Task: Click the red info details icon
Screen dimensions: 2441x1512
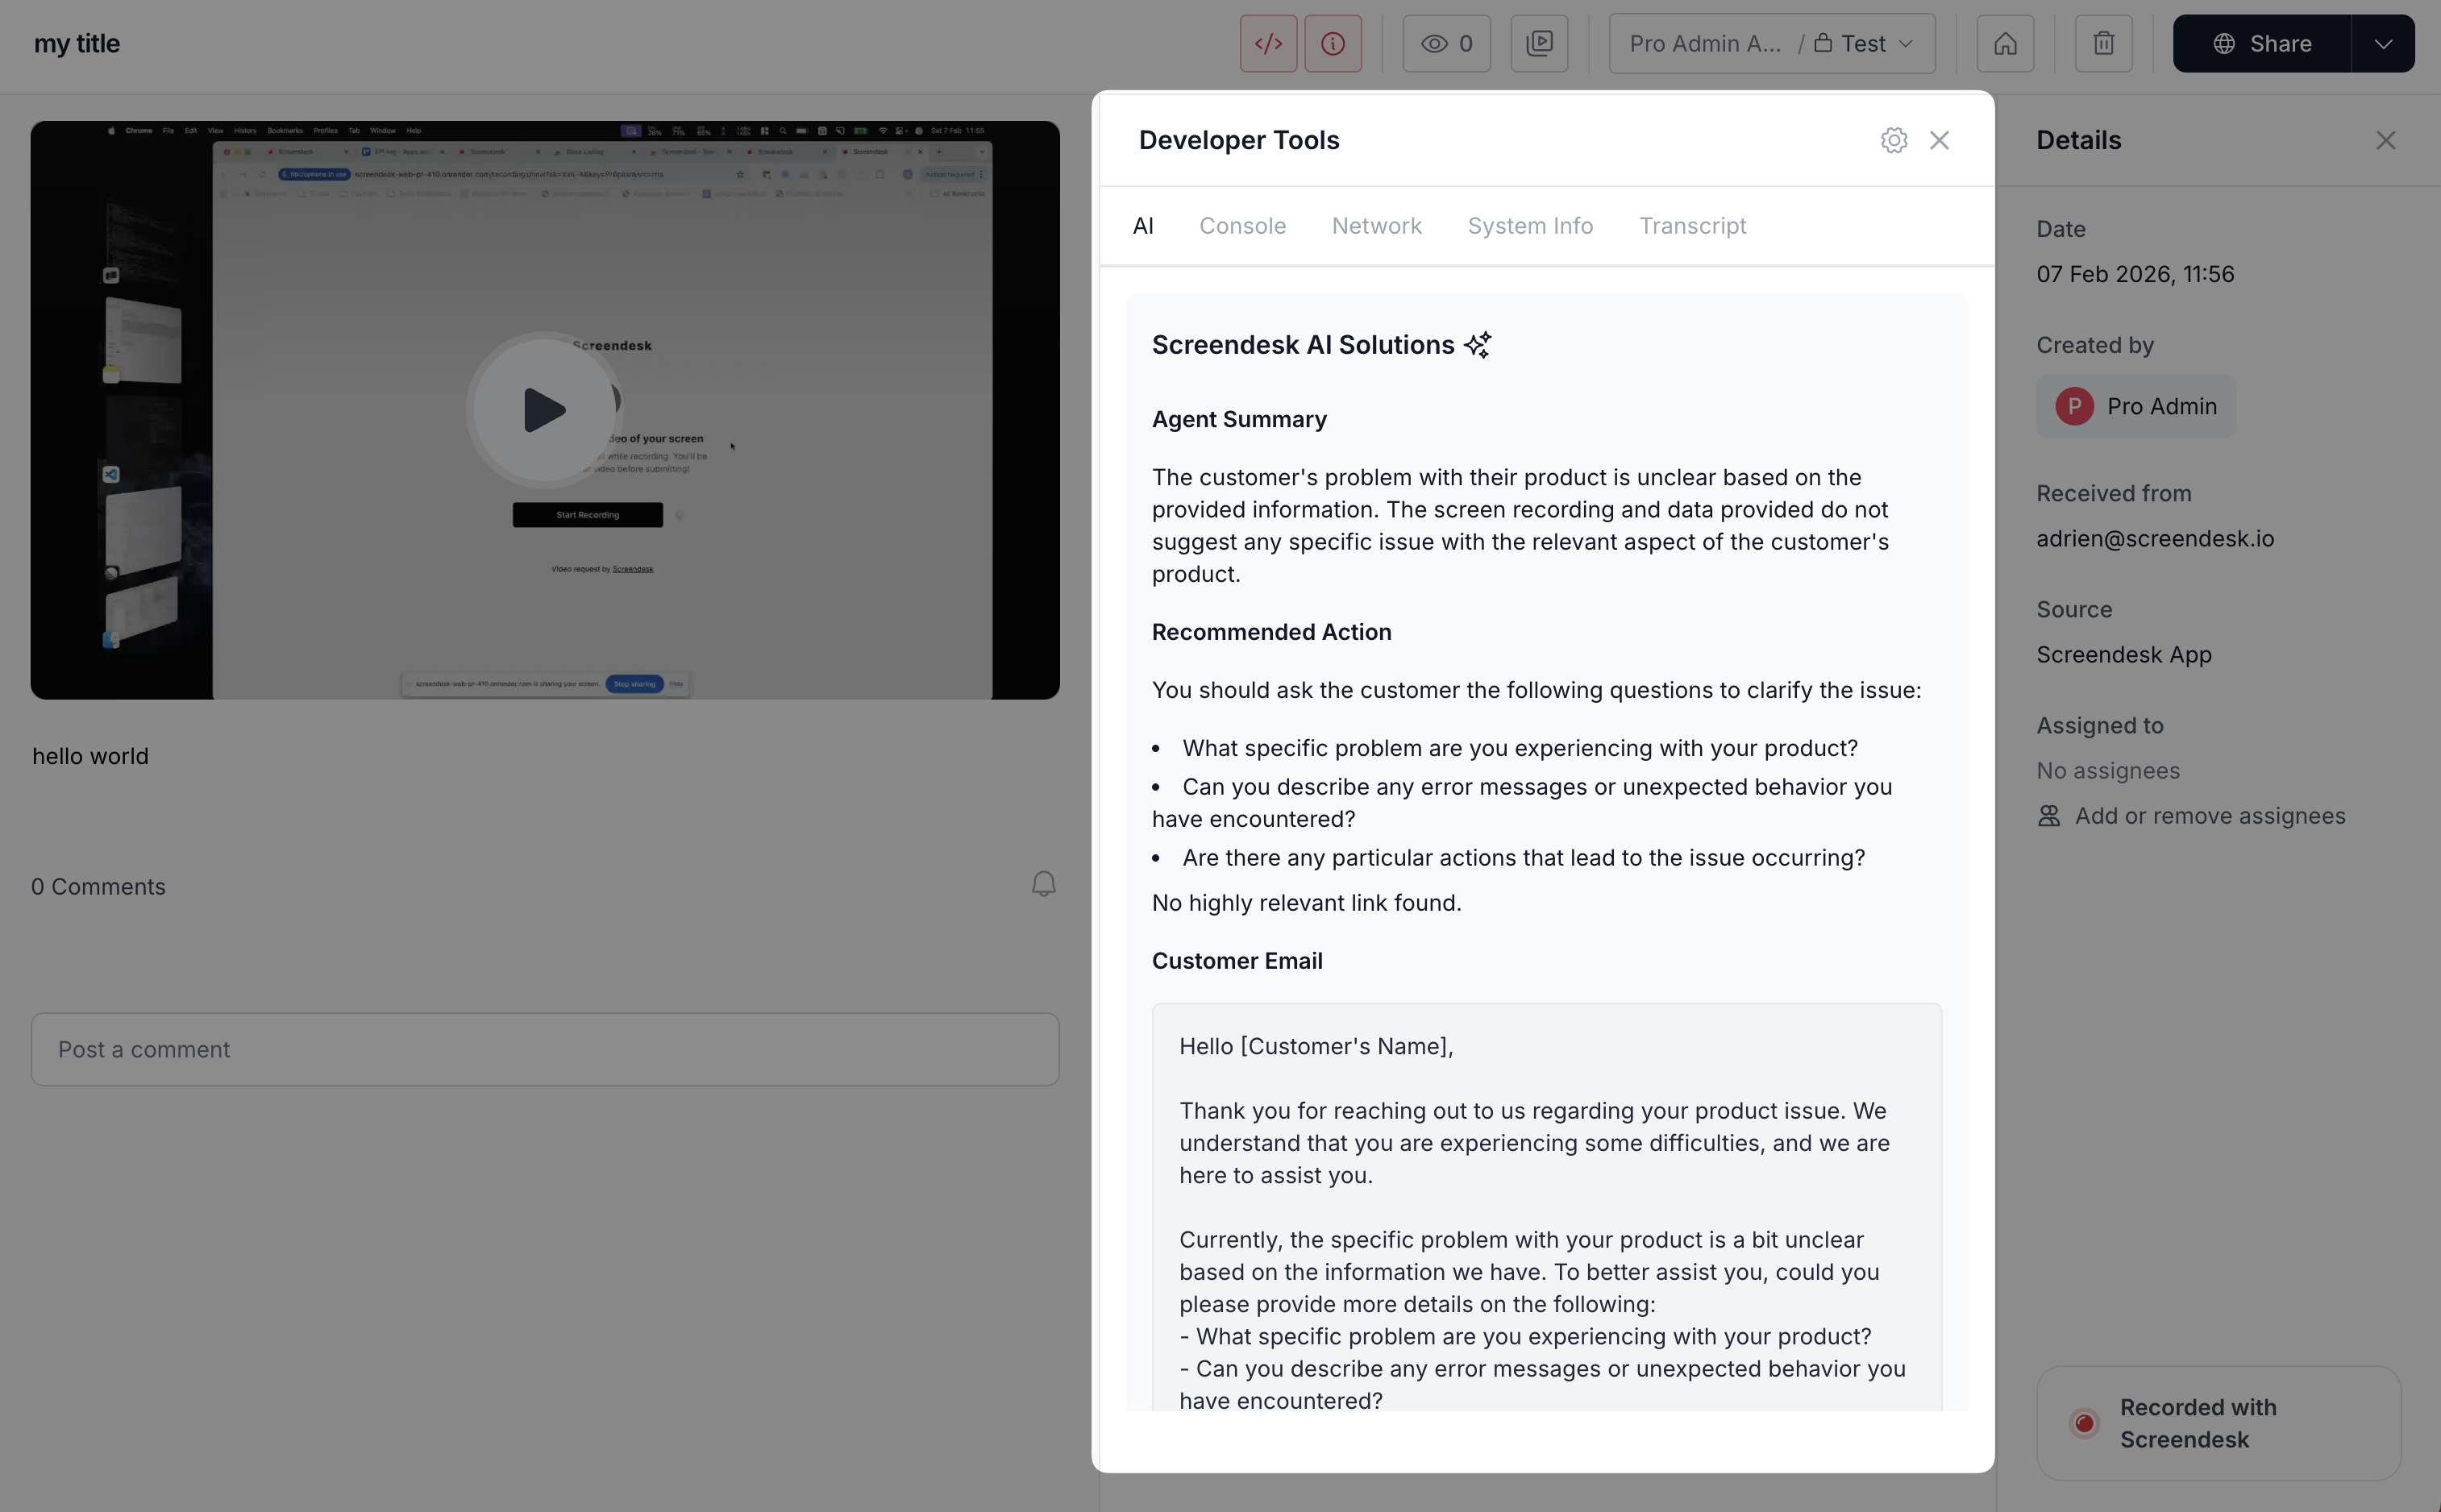Action: (1332, 44)
